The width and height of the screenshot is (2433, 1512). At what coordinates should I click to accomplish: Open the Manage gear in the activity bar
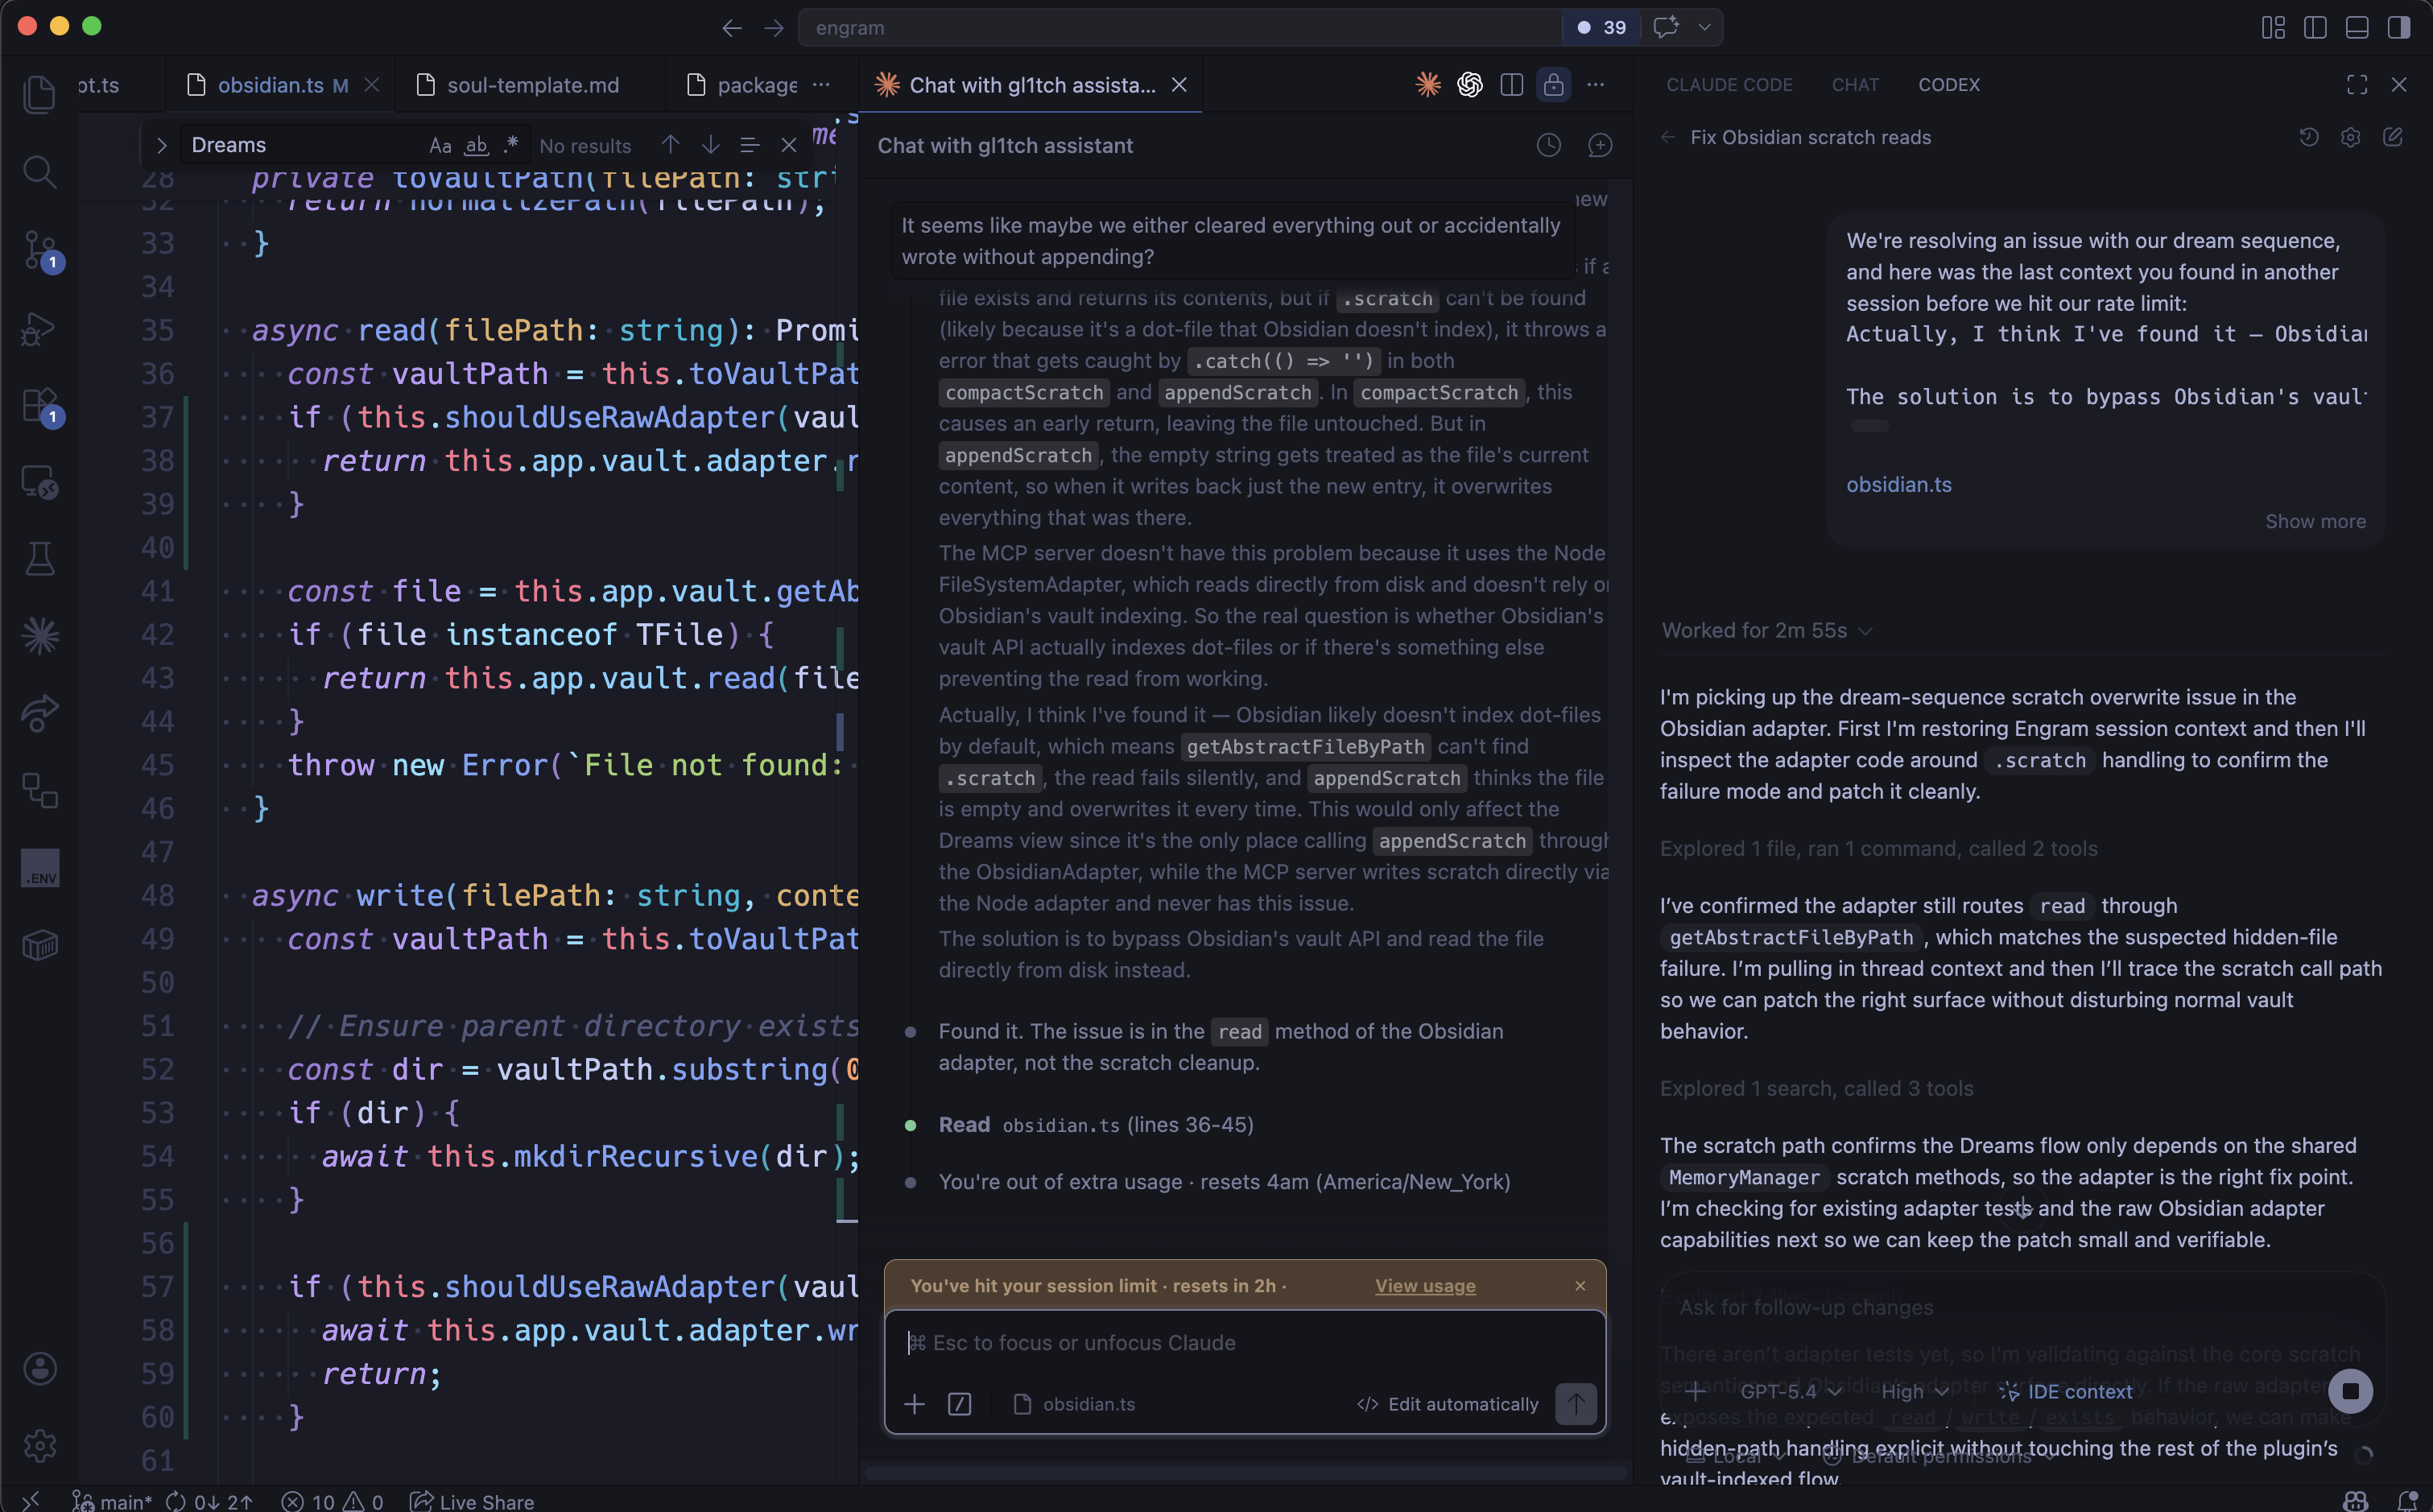[39, 1445]
